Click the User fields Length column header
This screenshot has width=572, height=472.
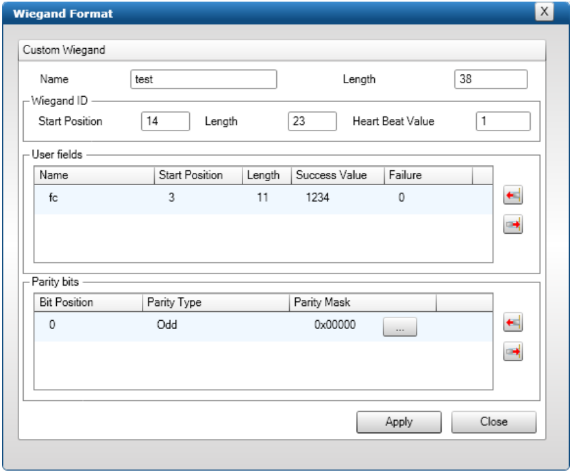tap(267, 175)
